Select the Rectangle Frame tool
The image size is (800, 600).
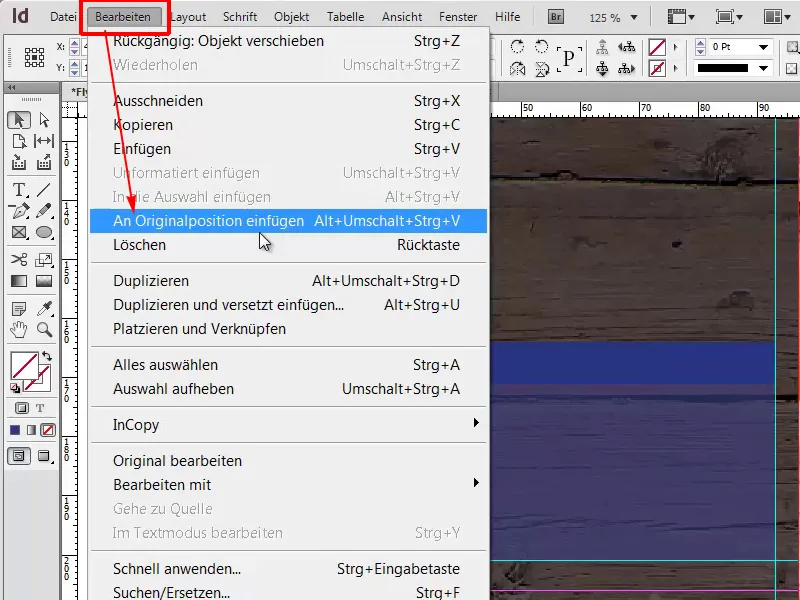[19, 233]
